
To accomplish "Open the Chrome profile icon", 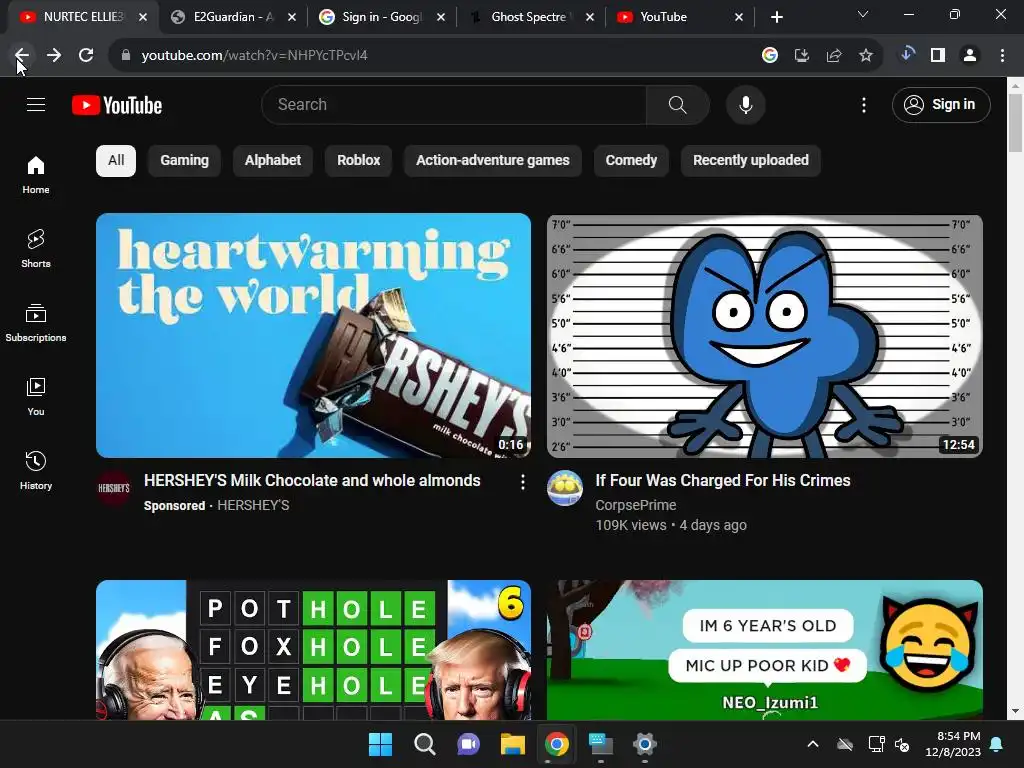I will coord(970,56).
